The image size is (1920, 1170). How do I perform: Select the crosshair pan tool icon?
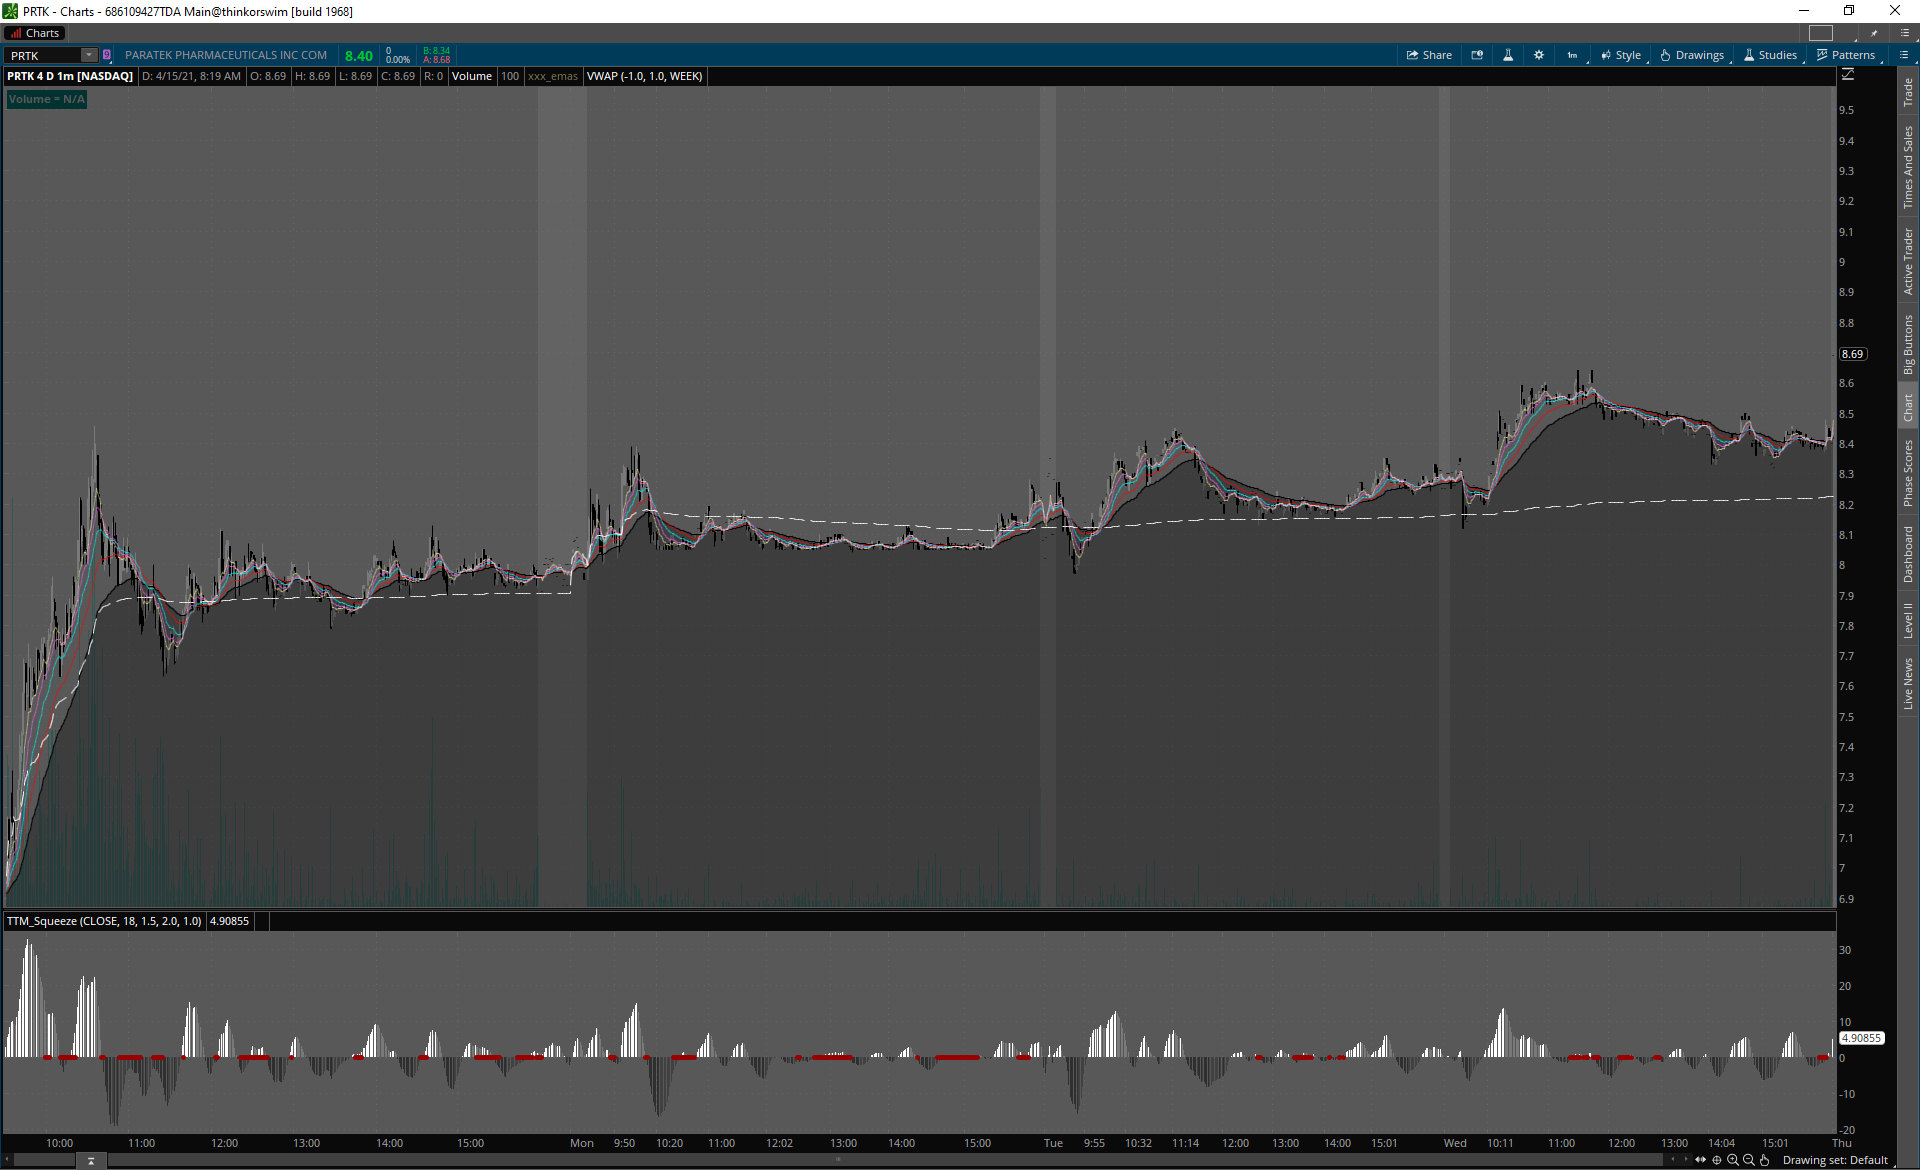1717,1160
